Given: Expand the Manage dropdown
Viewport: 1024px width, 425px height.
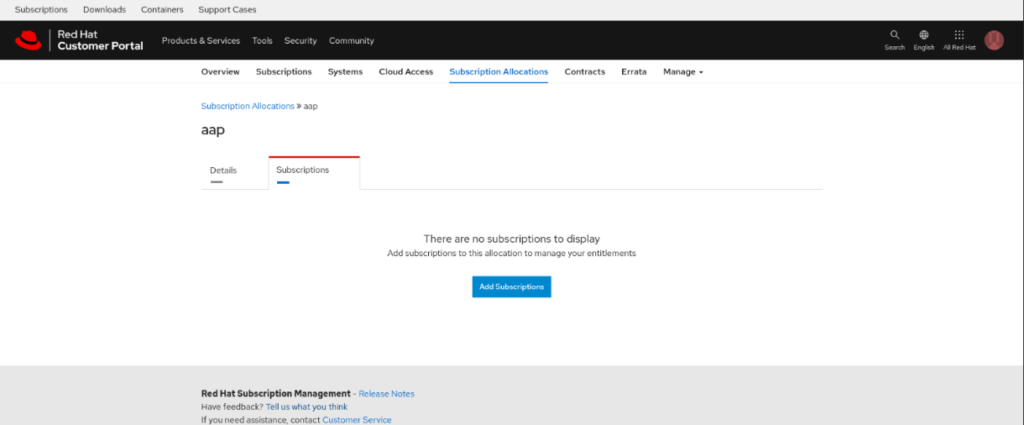Looking at the screenshot, I should click(683, 72).
